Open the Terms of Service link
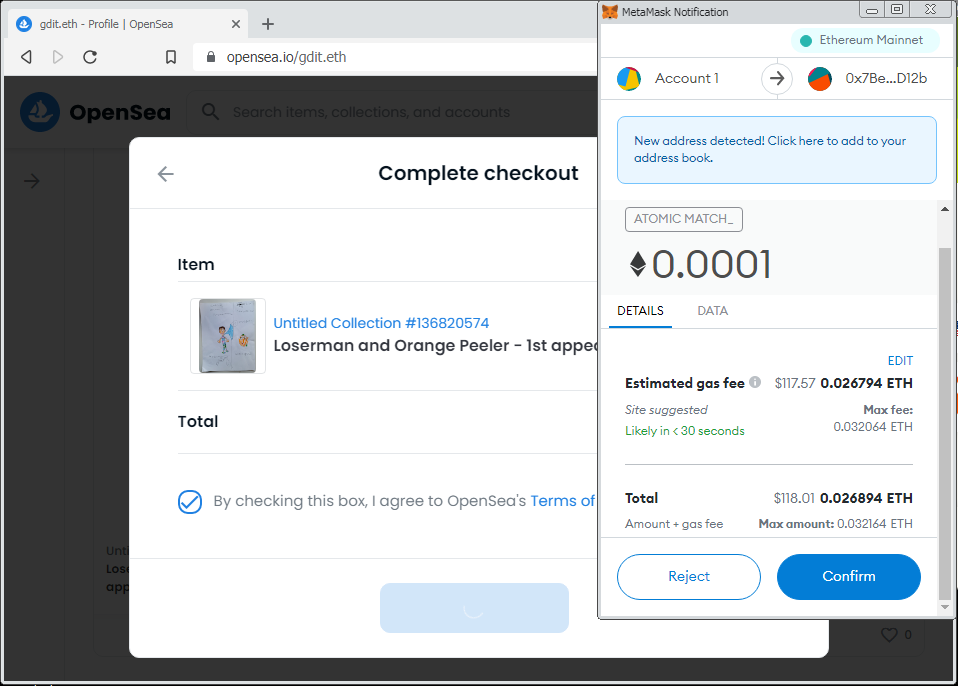Viewport: 958px width, 688px height. click(562, 501)
